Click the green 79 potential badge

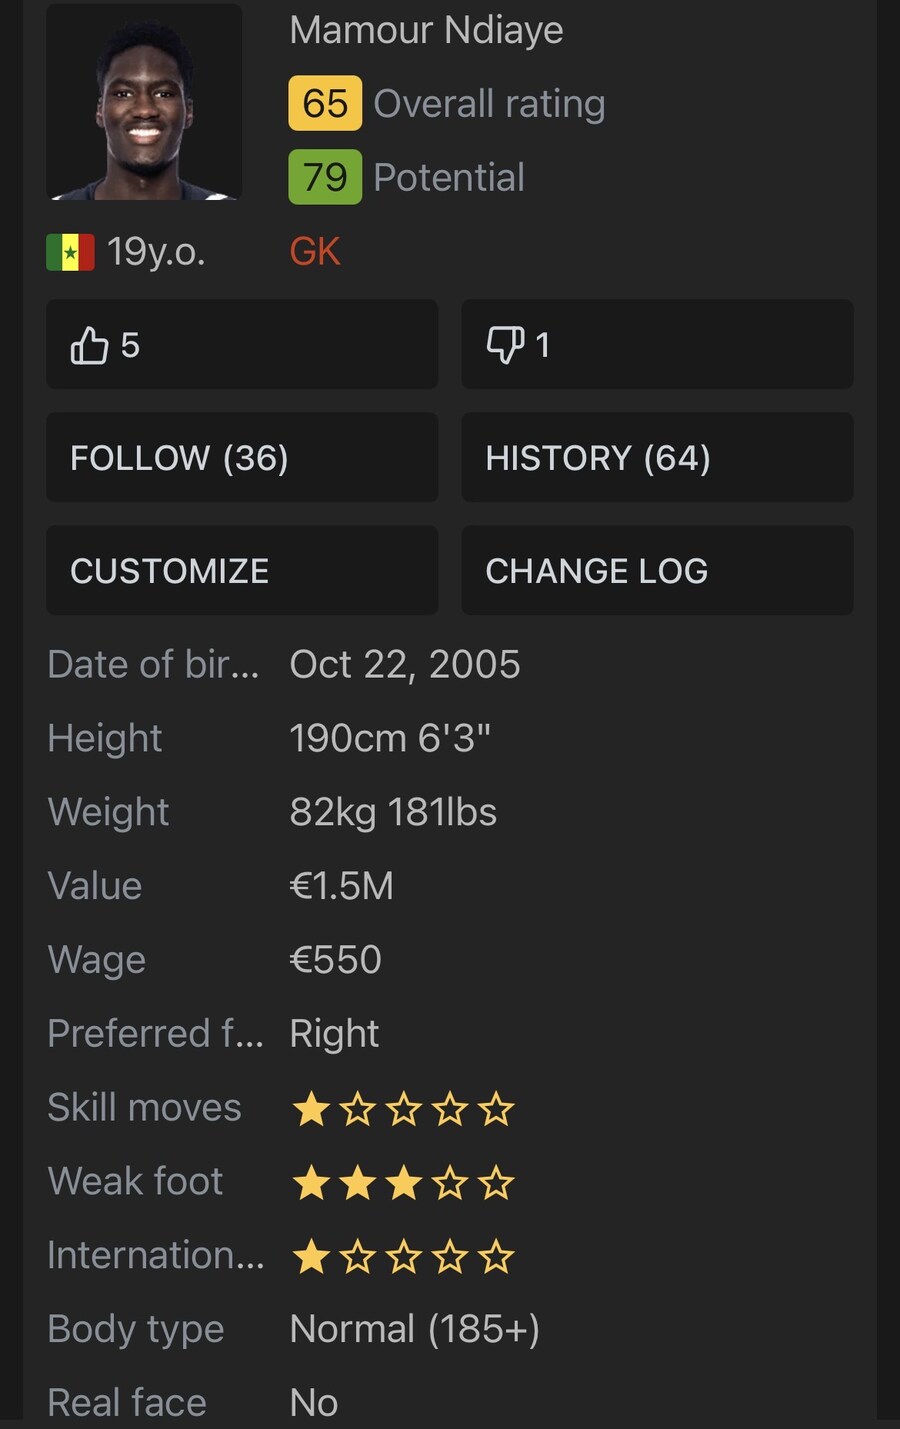point(325,177)
